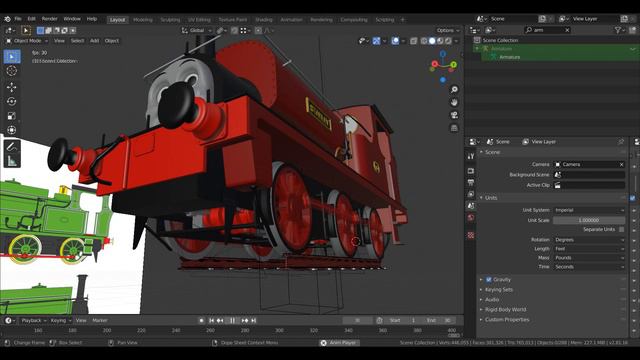Click the current frame number field
The height and width of the screenshot is (360, 640).
click(x=358, y=320)
